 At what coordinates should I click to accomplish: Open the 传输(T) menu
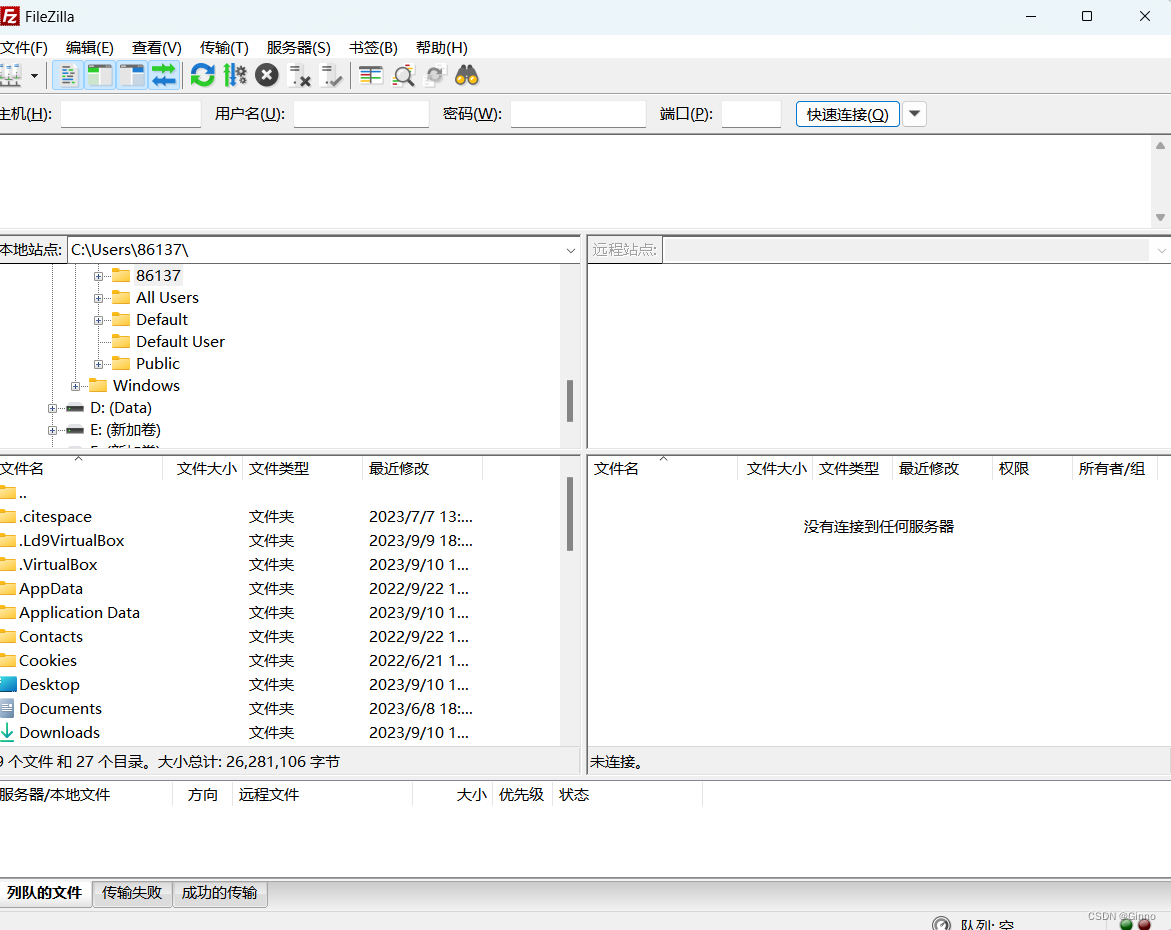224,48
